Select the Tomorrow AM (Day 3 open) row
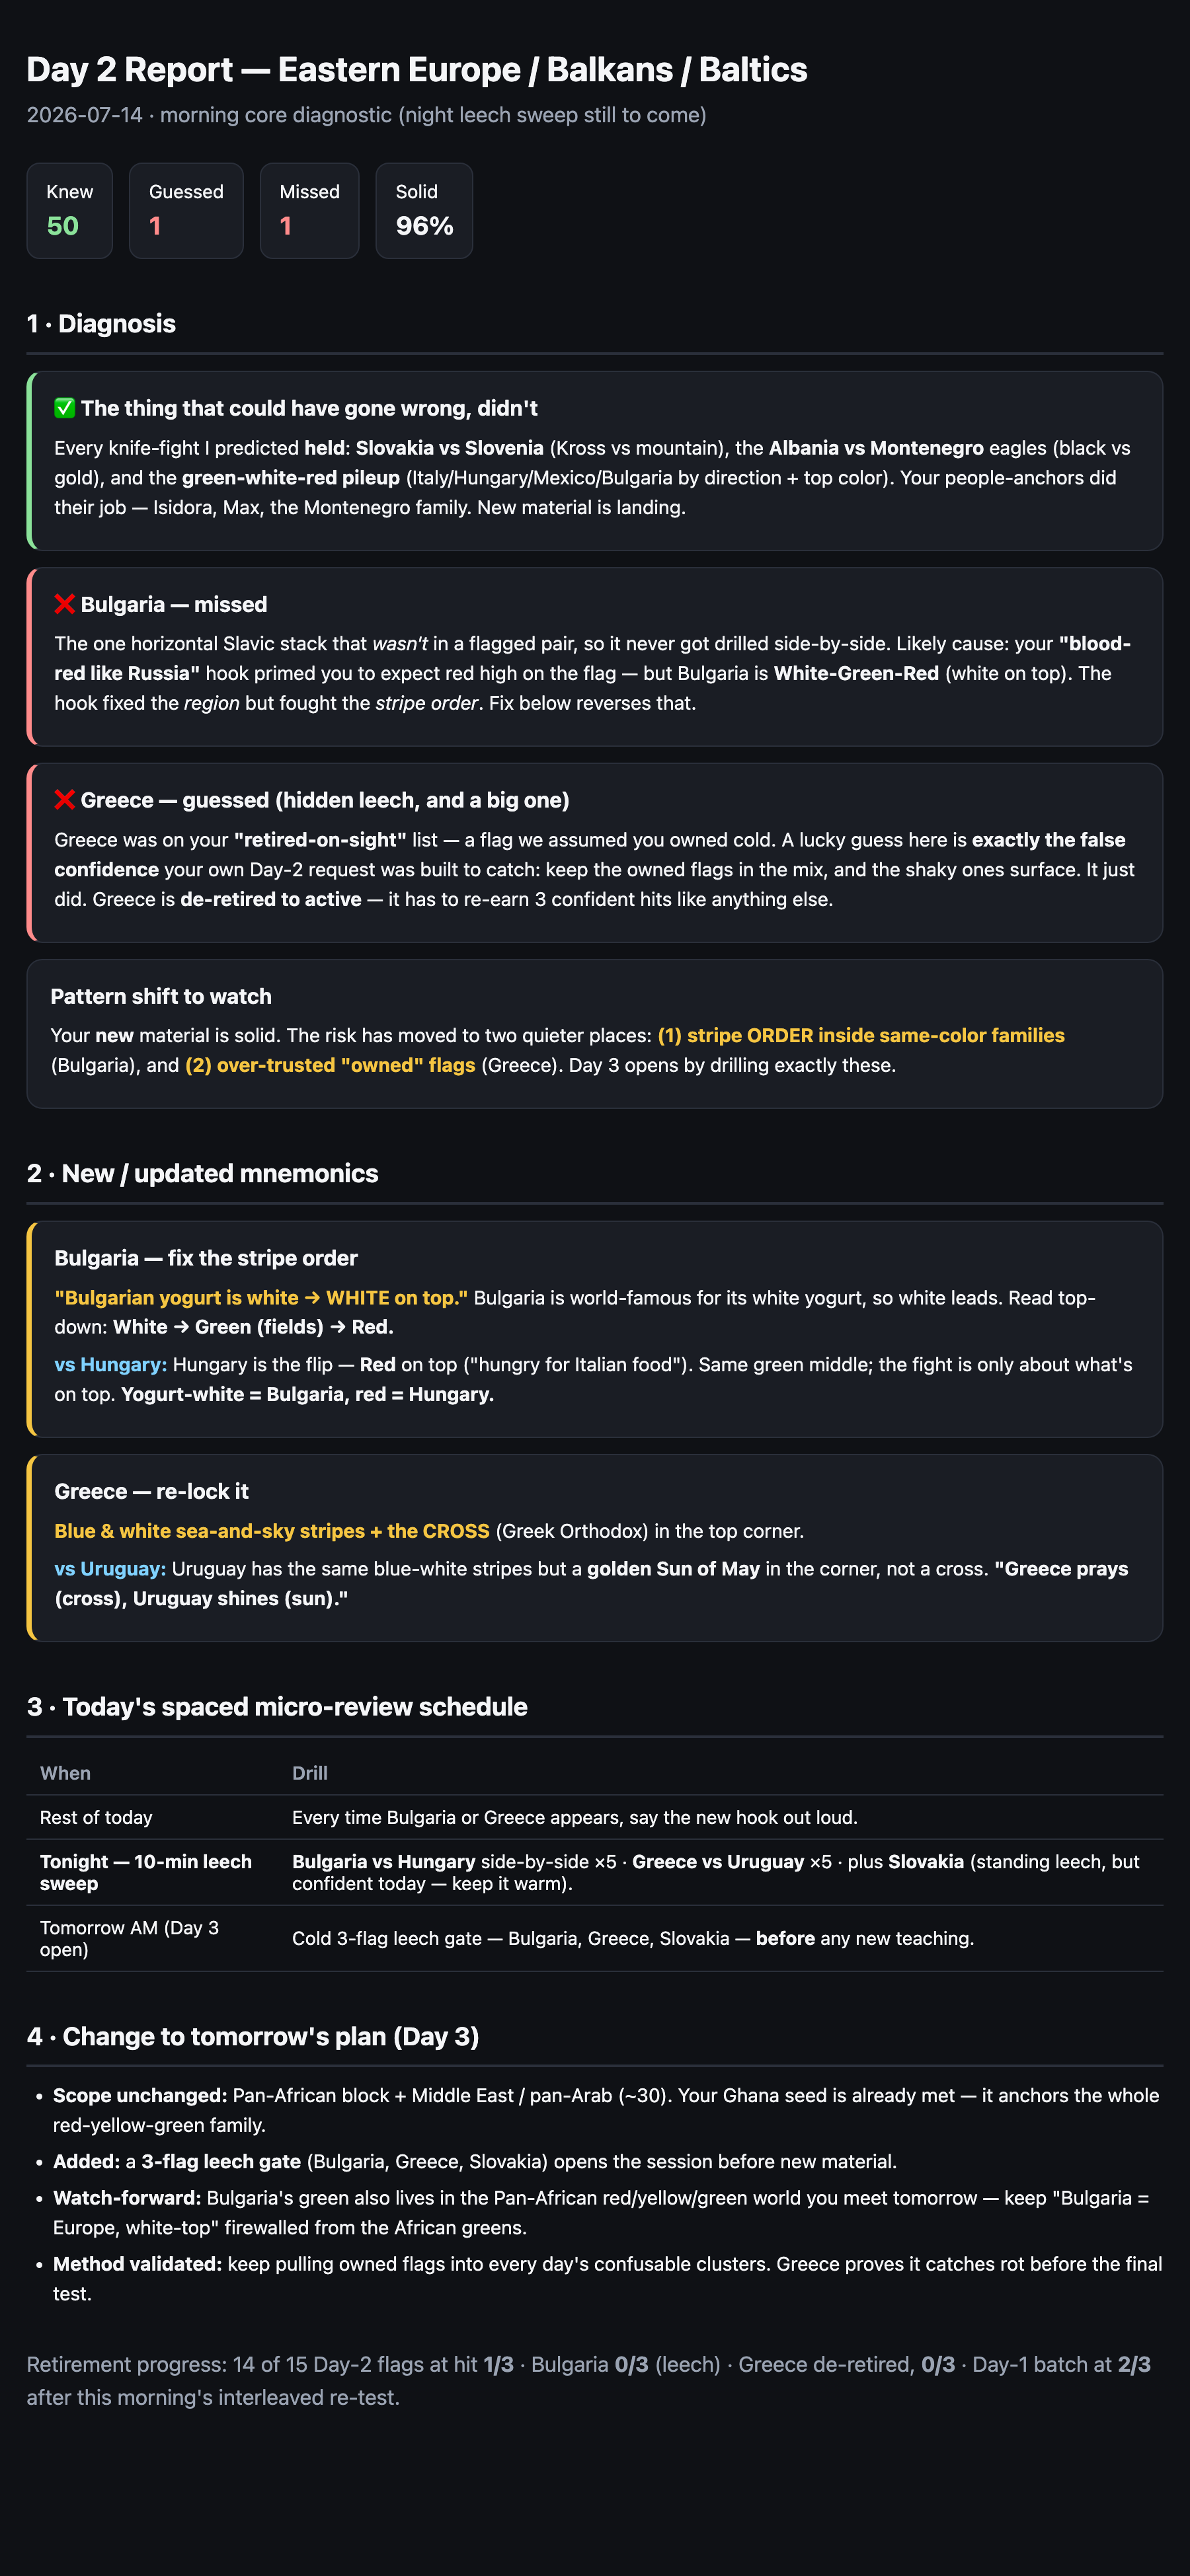The image size is (1190, 2576). [595, 1938]
